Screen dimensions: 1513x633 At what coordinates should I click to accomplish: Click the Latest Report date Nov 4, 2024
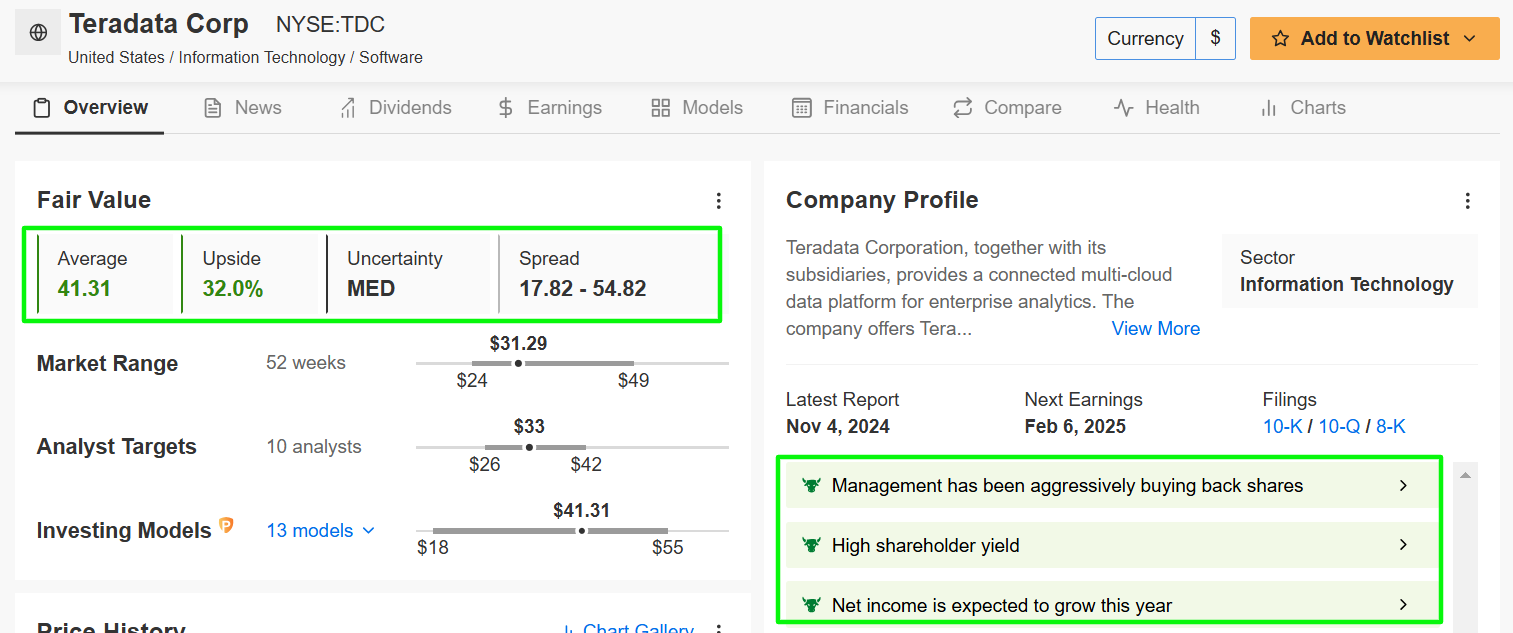(x=838, y=426)
